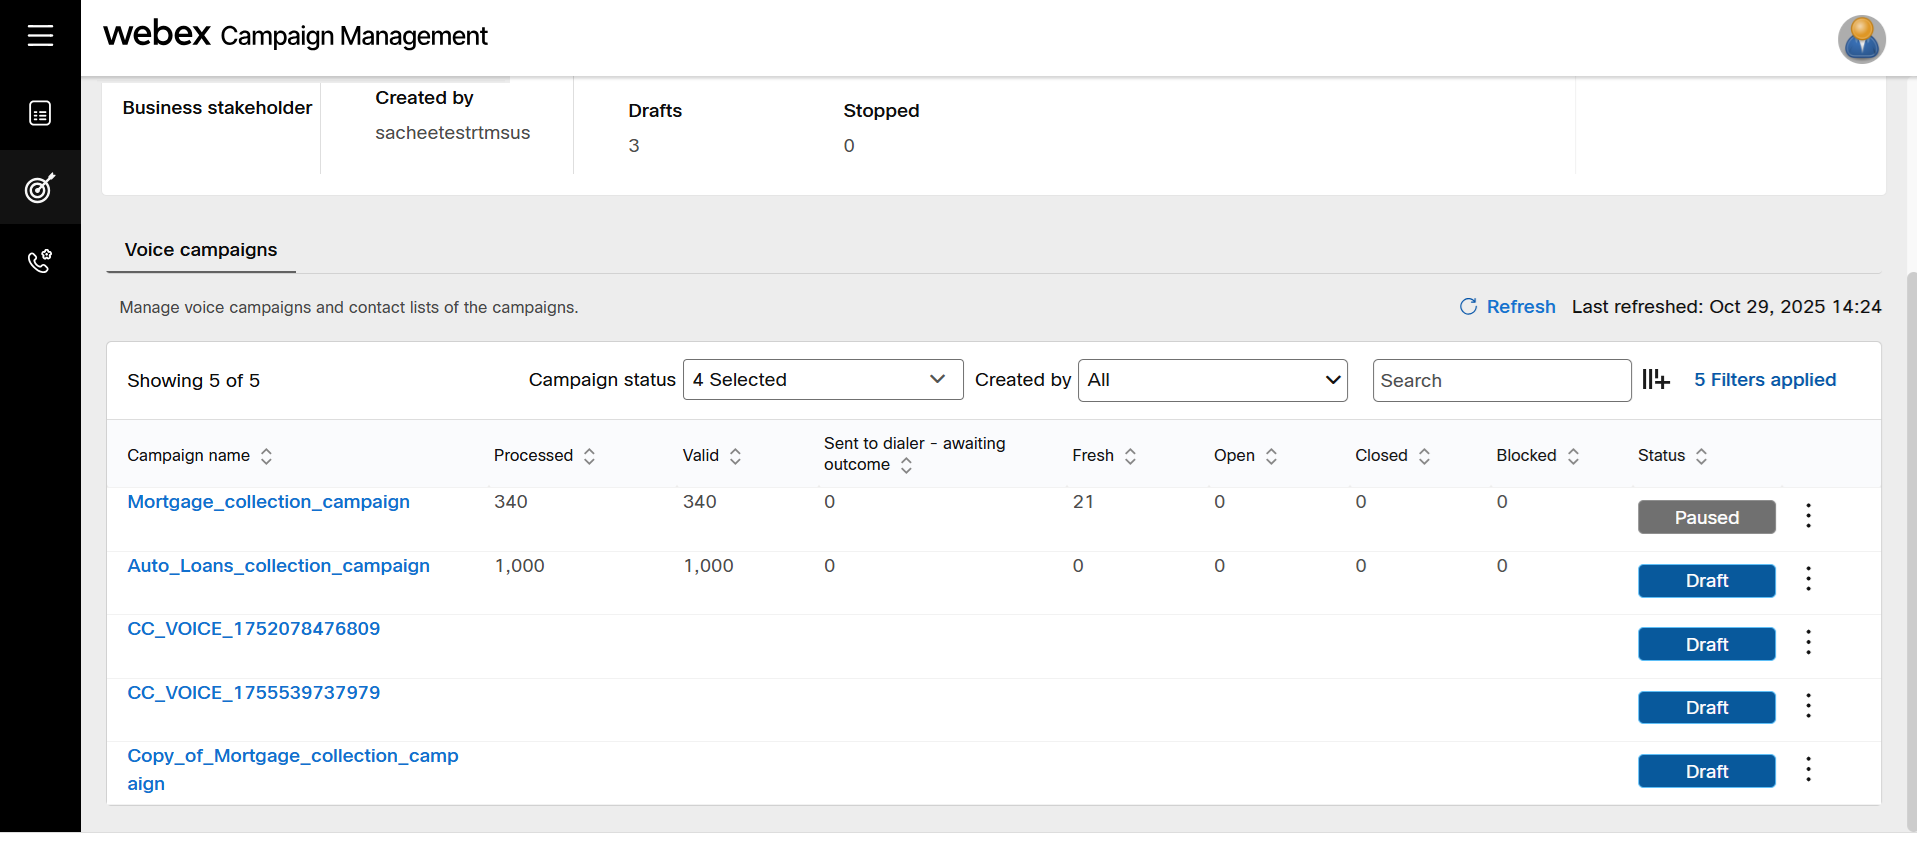Open the list report sidebar icon
Viewport: 1917px width, 848px height.
click(40, 113)
